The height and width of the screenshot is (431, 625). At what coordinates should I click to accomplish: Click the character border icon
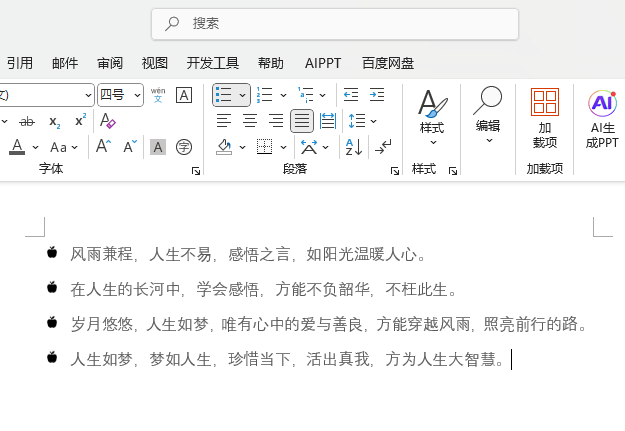click(x=184, y=95)
